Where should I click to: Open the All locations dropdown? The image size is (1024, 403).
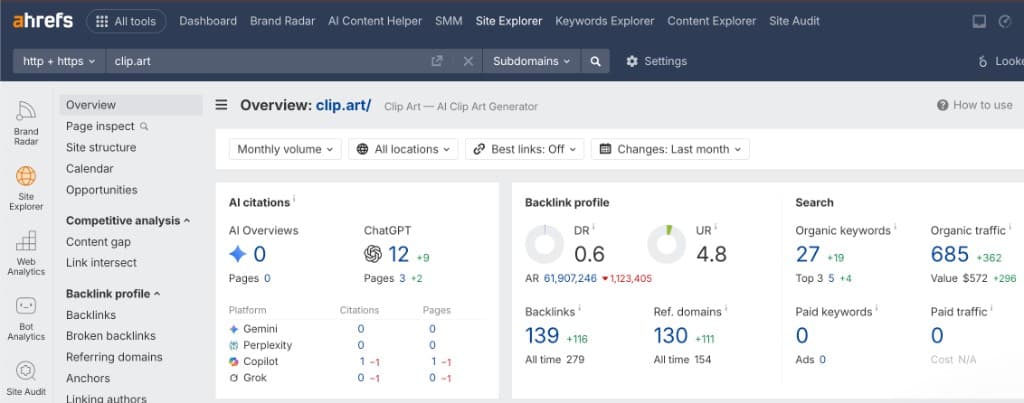coord(403,149)
